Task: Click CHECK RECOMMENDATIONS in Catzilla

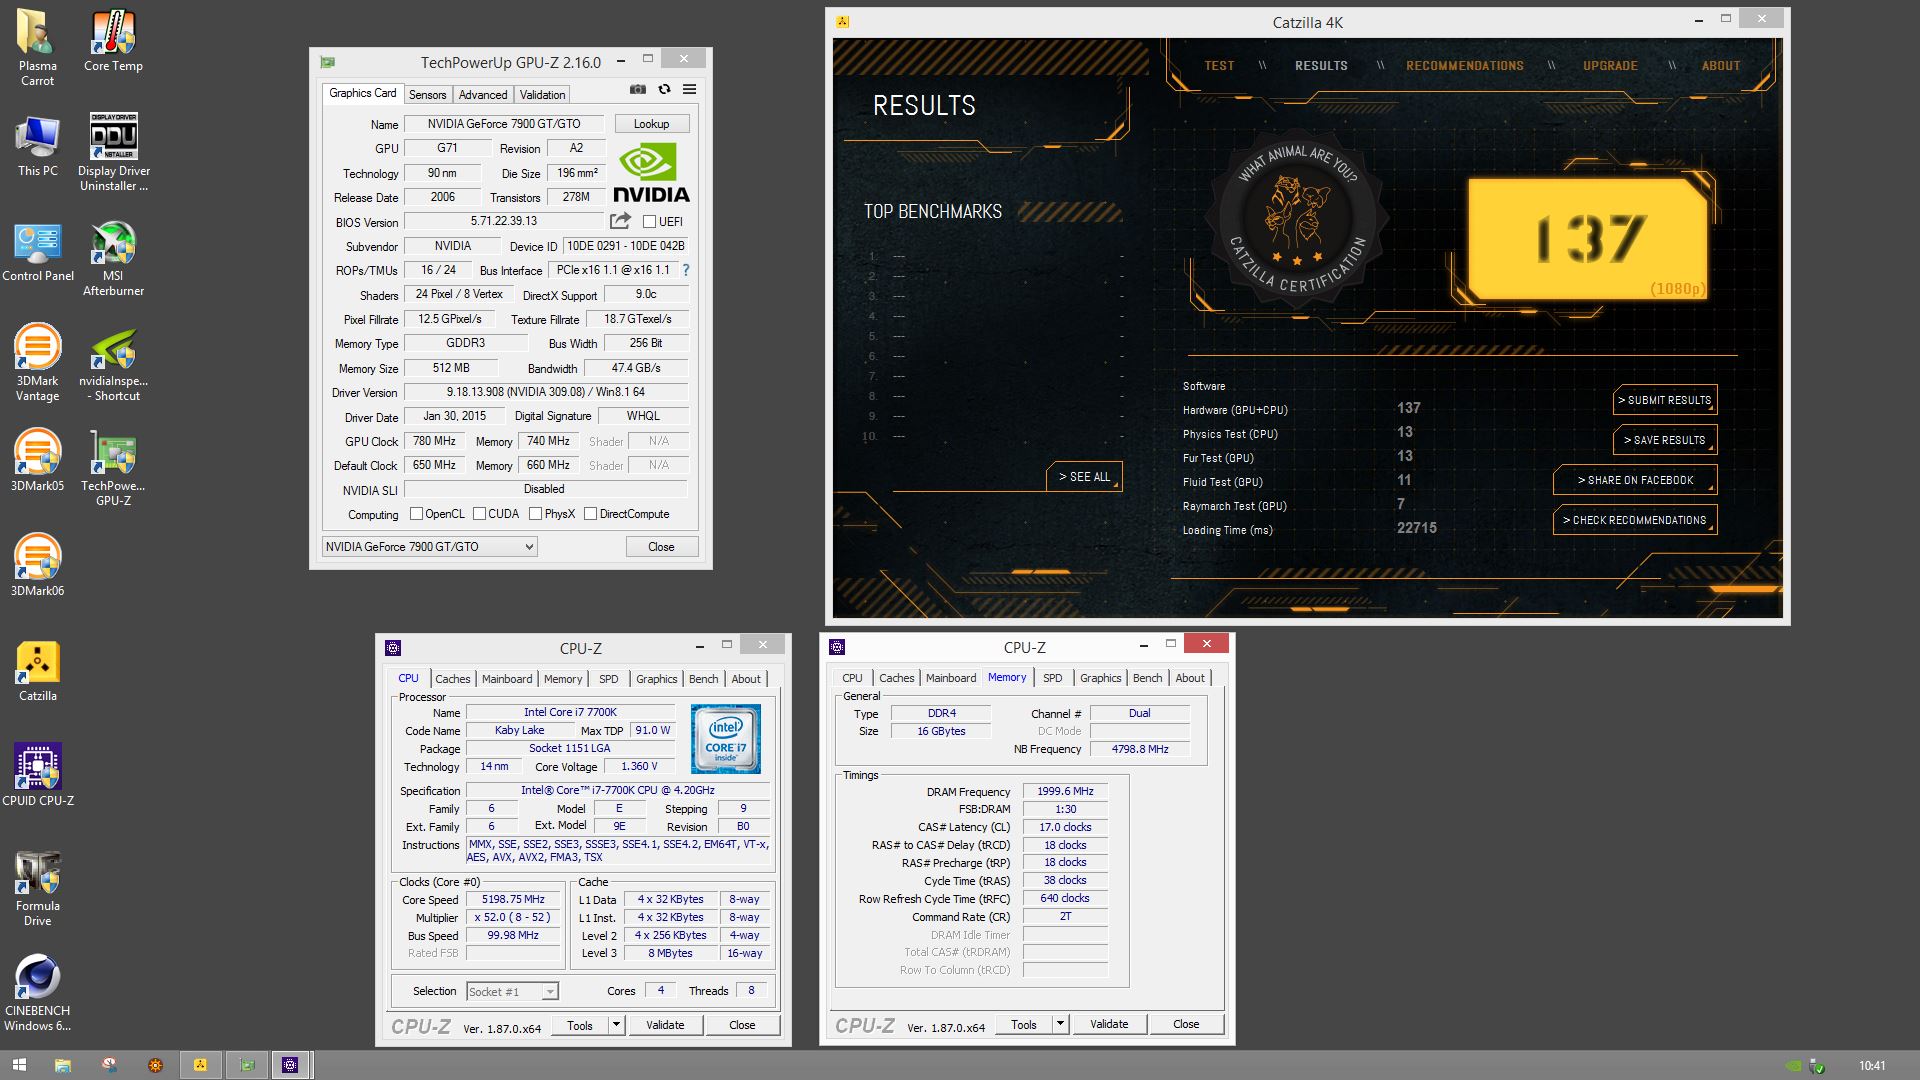Action: tap(1635, 520)
